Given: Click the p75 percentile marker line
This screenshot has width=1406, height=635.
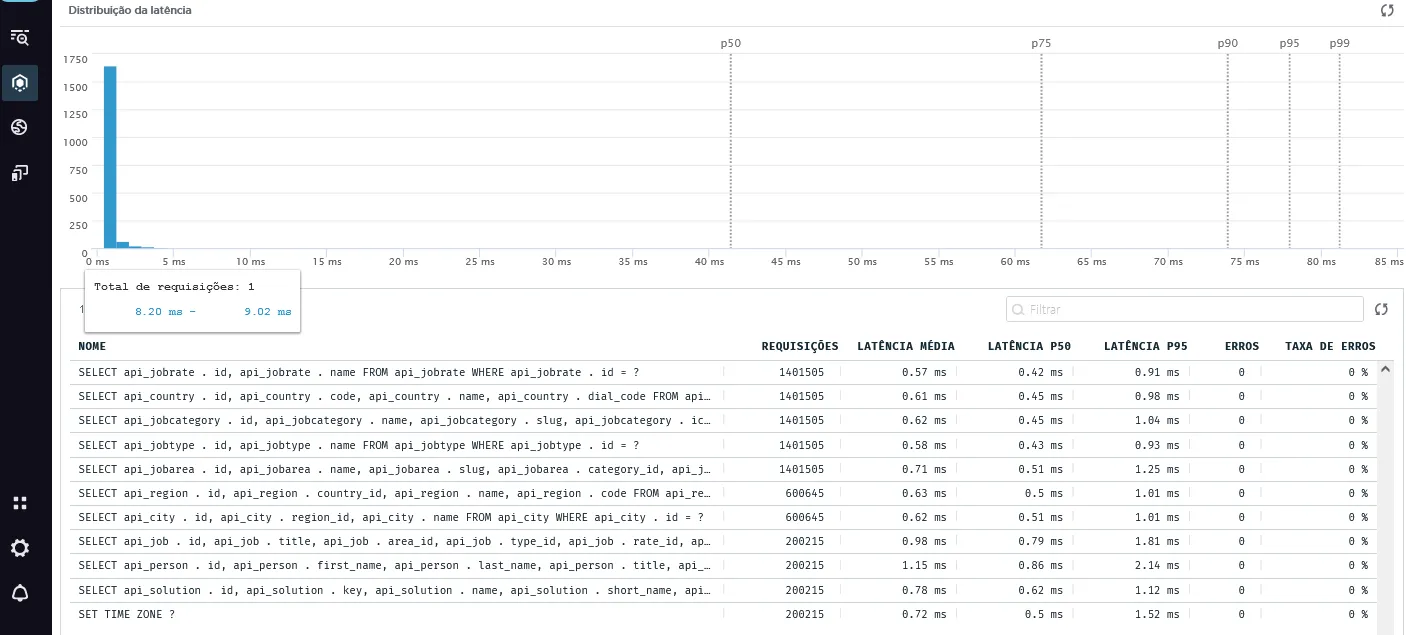Looking at the screenshot, I should (x=1041, y=150).
